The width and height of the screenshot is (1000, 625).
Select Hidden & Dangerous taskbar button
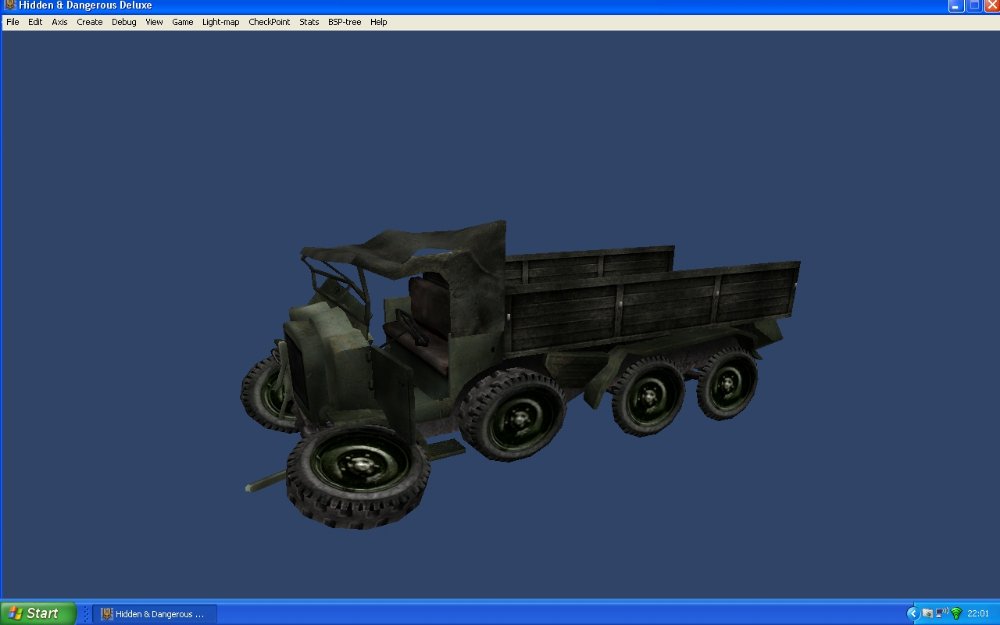(x=155, y=614)
